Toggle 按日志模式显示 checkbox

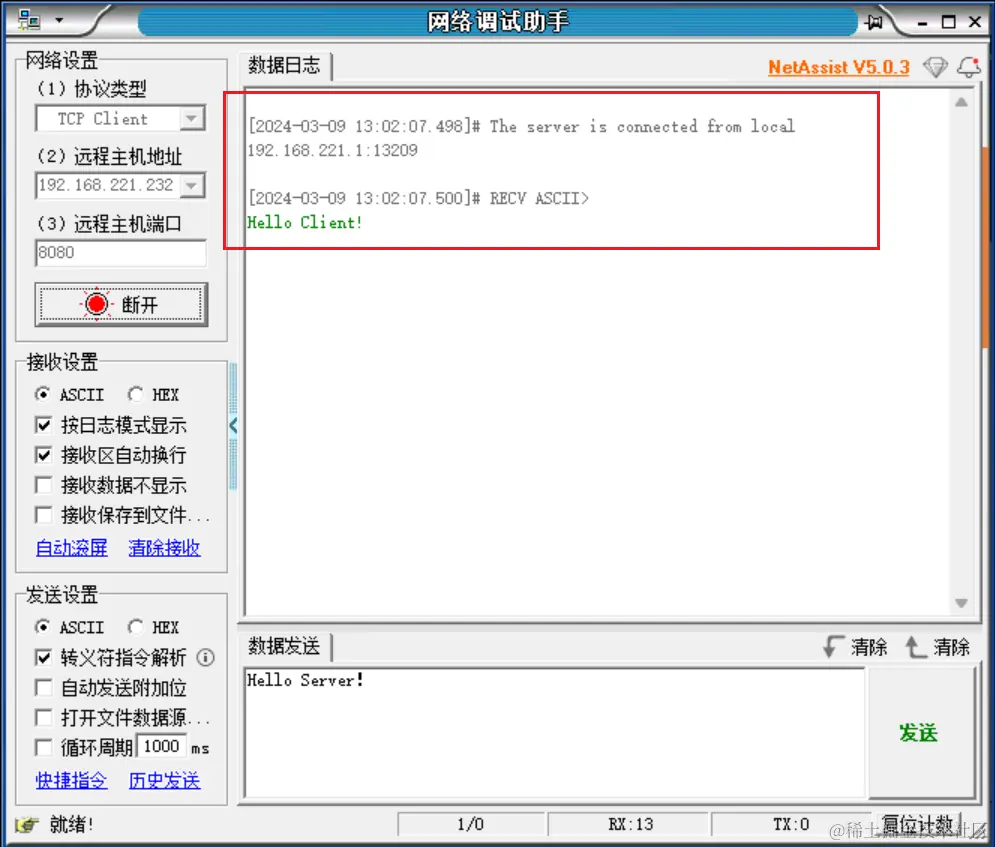click(x=43, y=424)
